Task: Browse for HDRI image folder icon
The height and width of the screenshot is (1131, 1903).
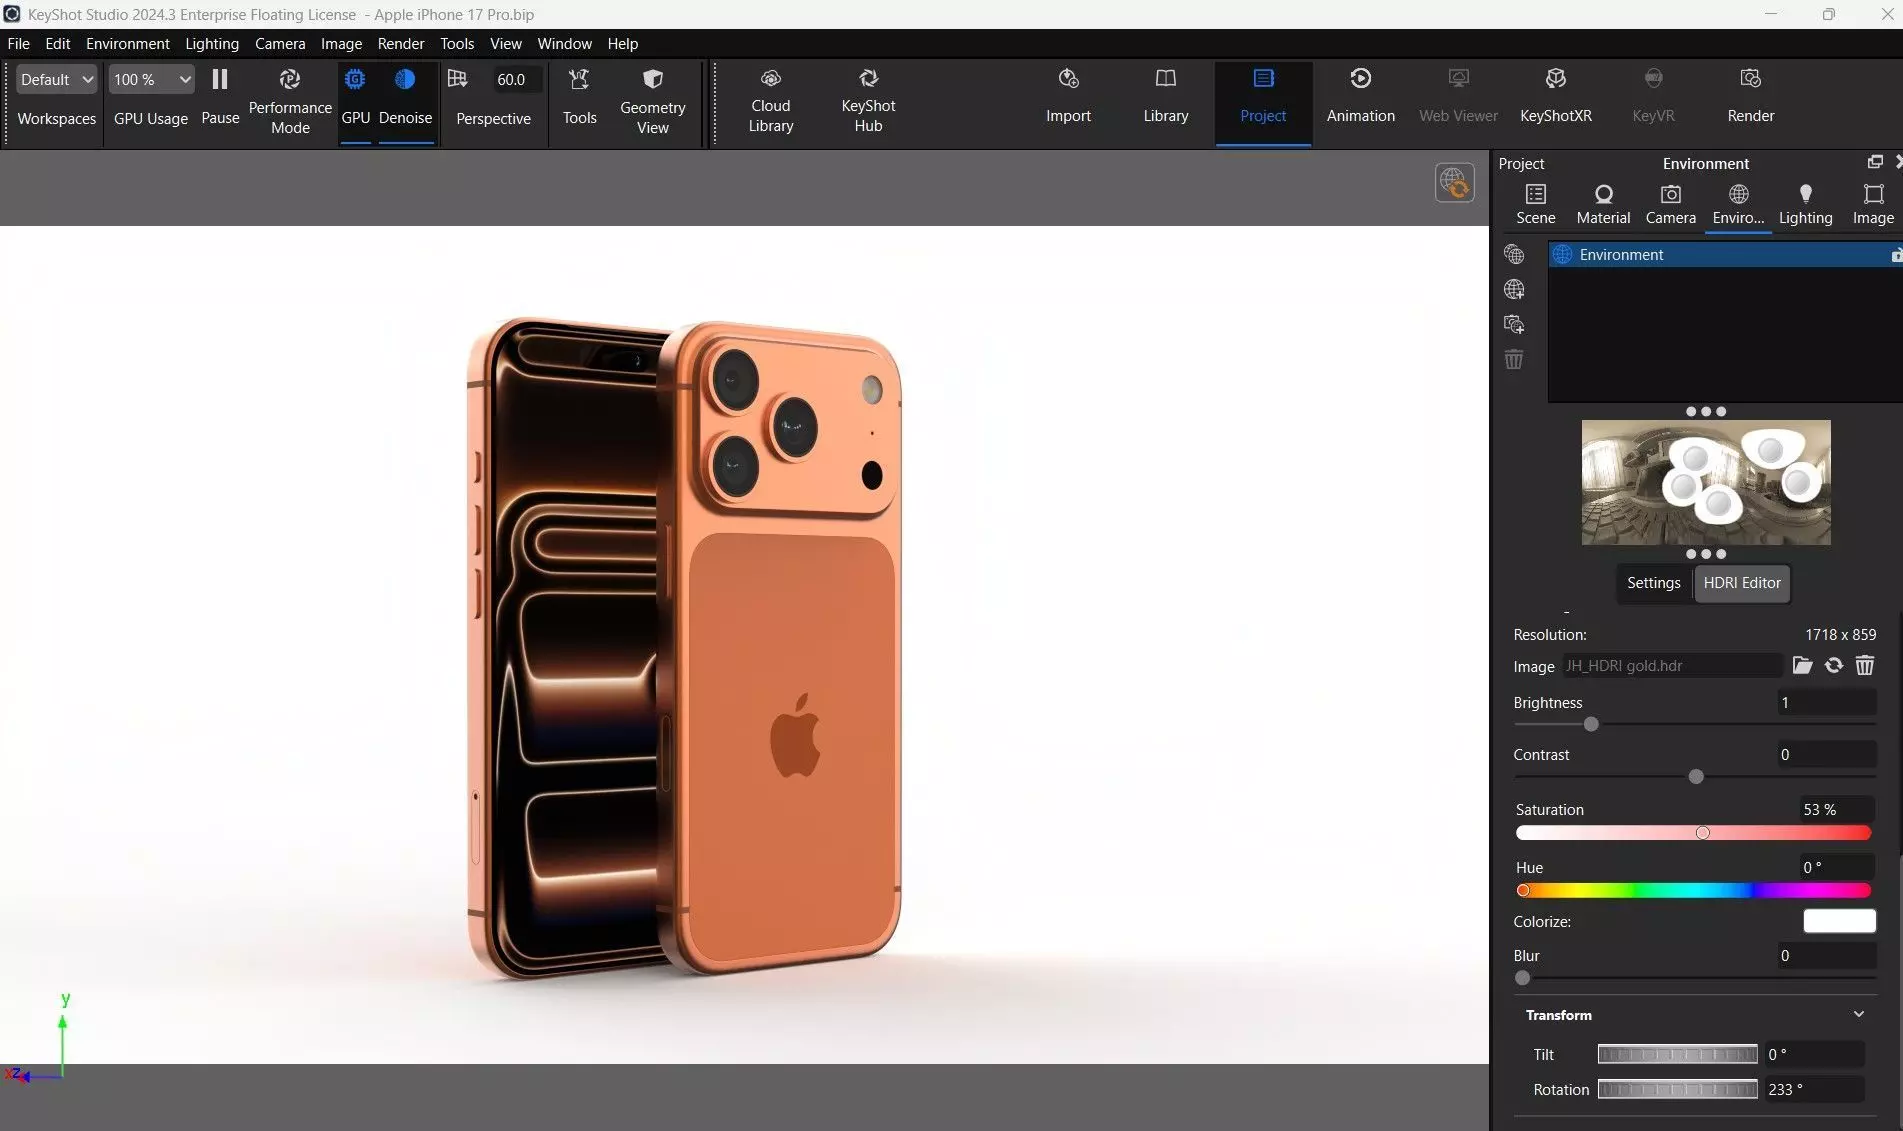Action: [x=1802, y=665]
